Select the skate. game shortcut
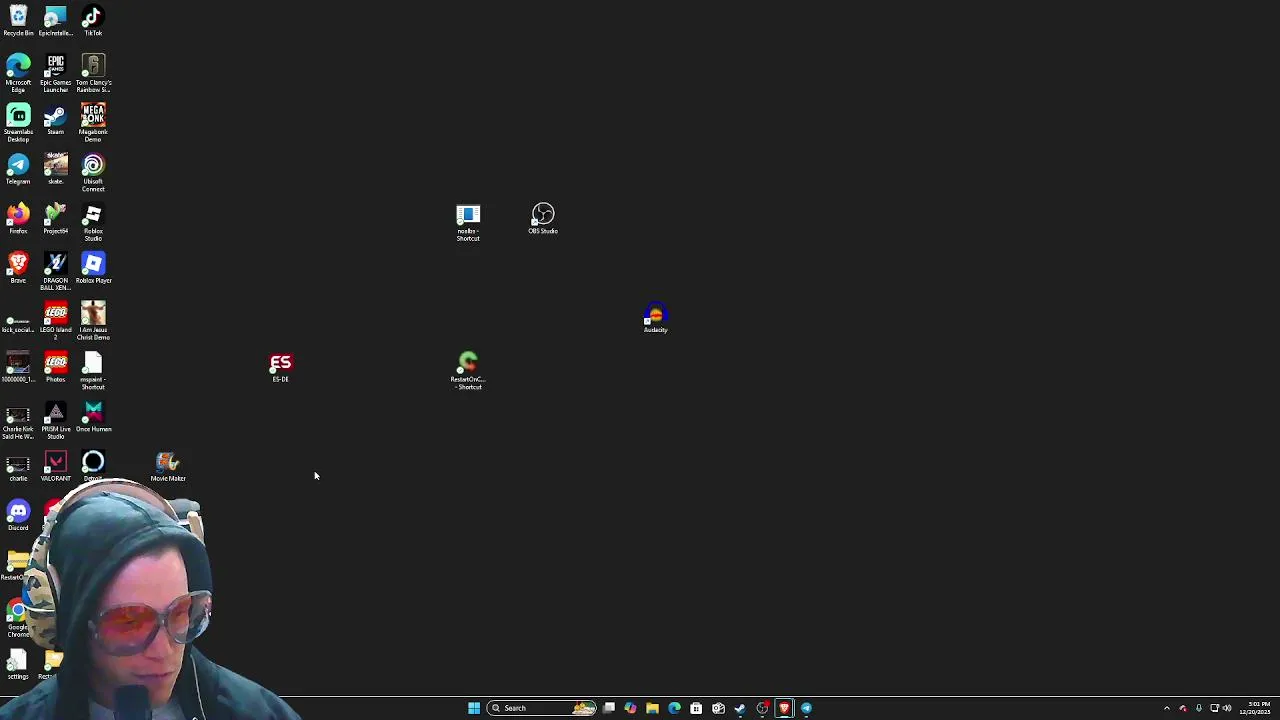This screenshot has height=720, width=1280. point(55,169)
